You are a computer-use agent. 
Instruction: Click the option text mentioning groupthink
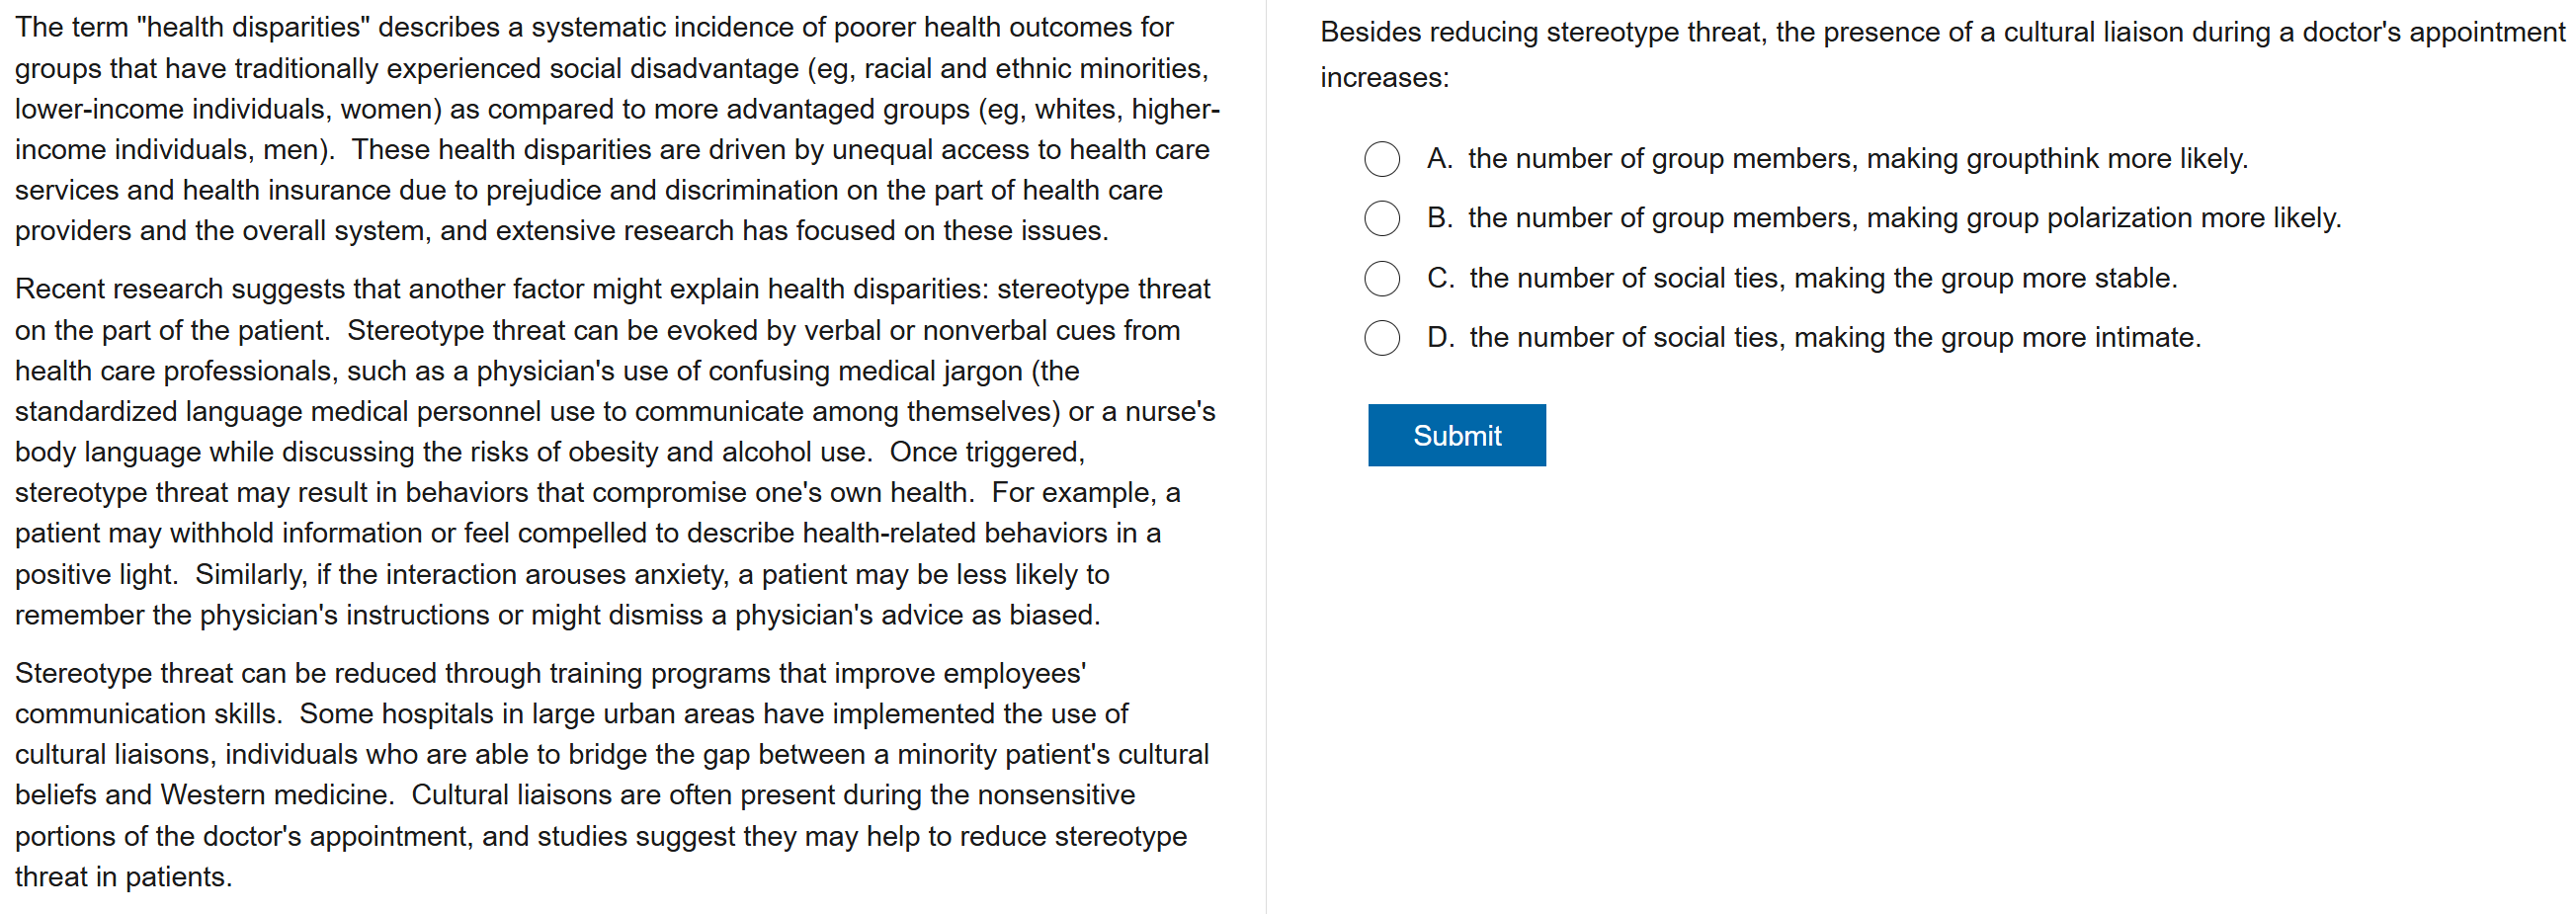tap(1856, 159)
